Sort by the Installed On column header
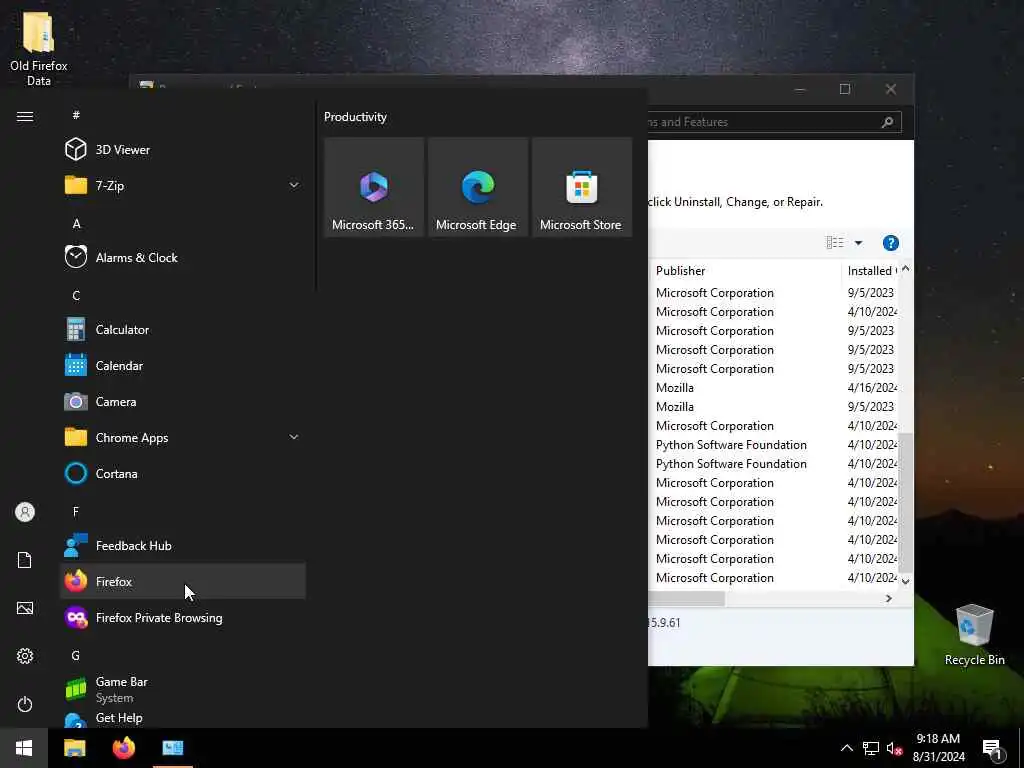The height and width of the screenshot is (768, 1024). (870, 270)
